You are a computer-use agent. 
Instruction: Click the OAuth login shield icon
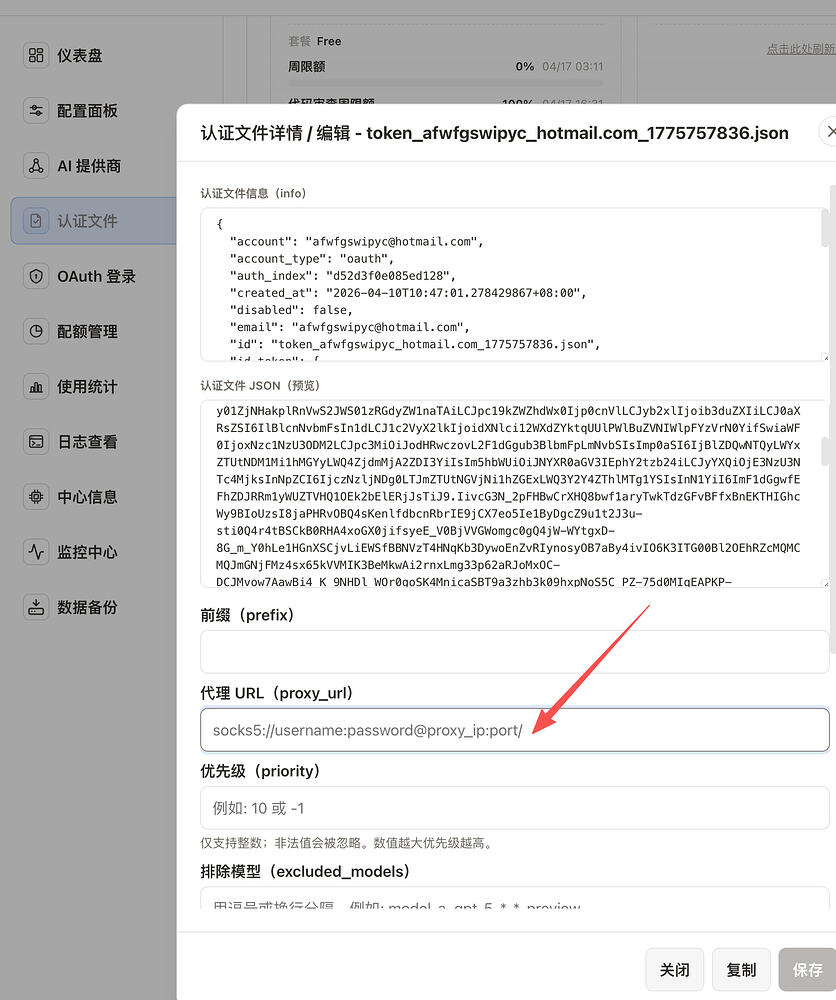coord(36,276)
